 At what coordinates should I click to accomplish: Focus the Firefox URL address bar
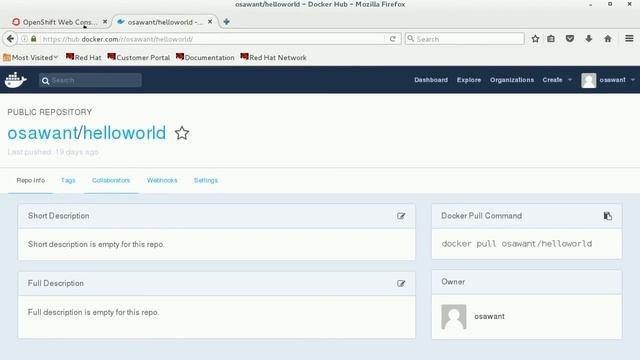click(x=212, y=39)
